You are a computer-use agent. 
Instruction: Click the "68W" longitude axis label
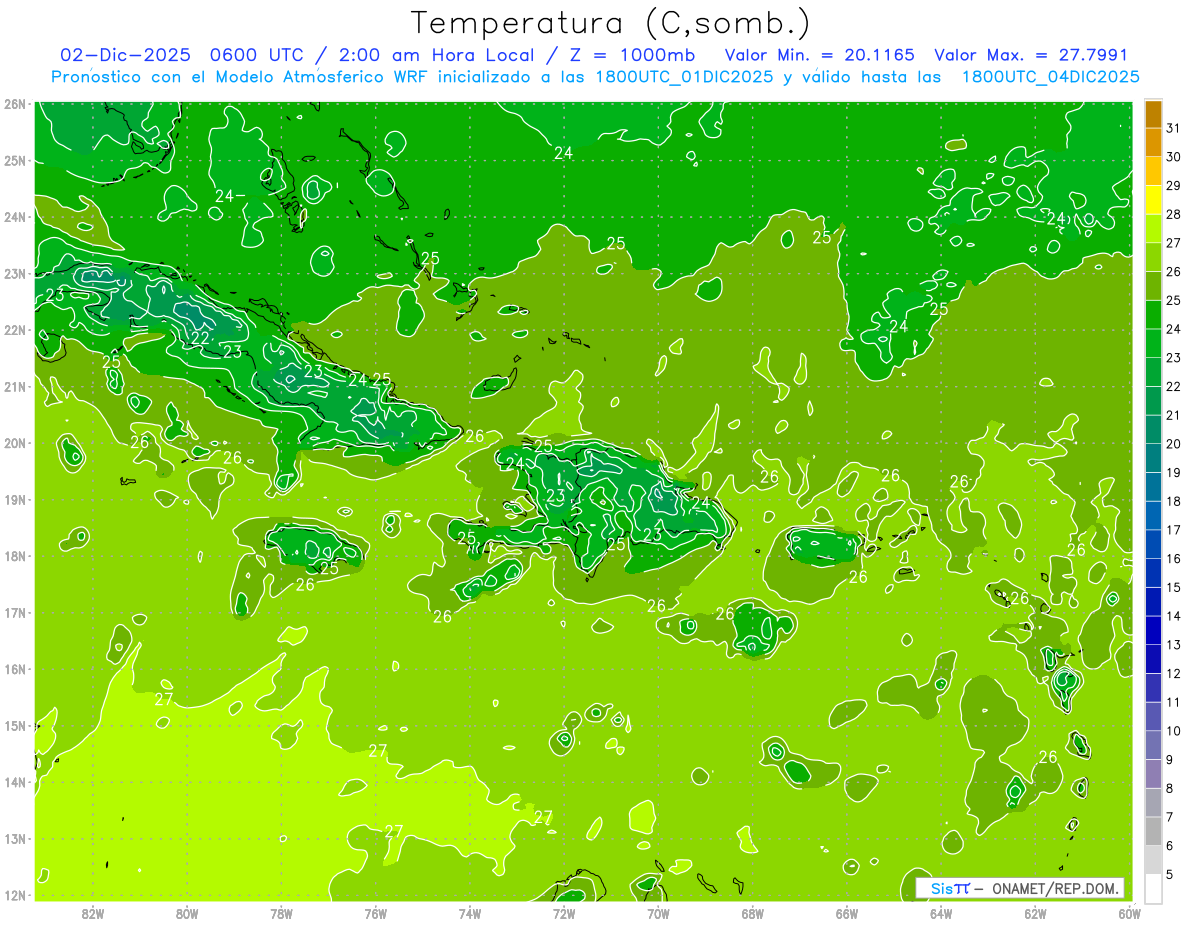click(753, 912)
